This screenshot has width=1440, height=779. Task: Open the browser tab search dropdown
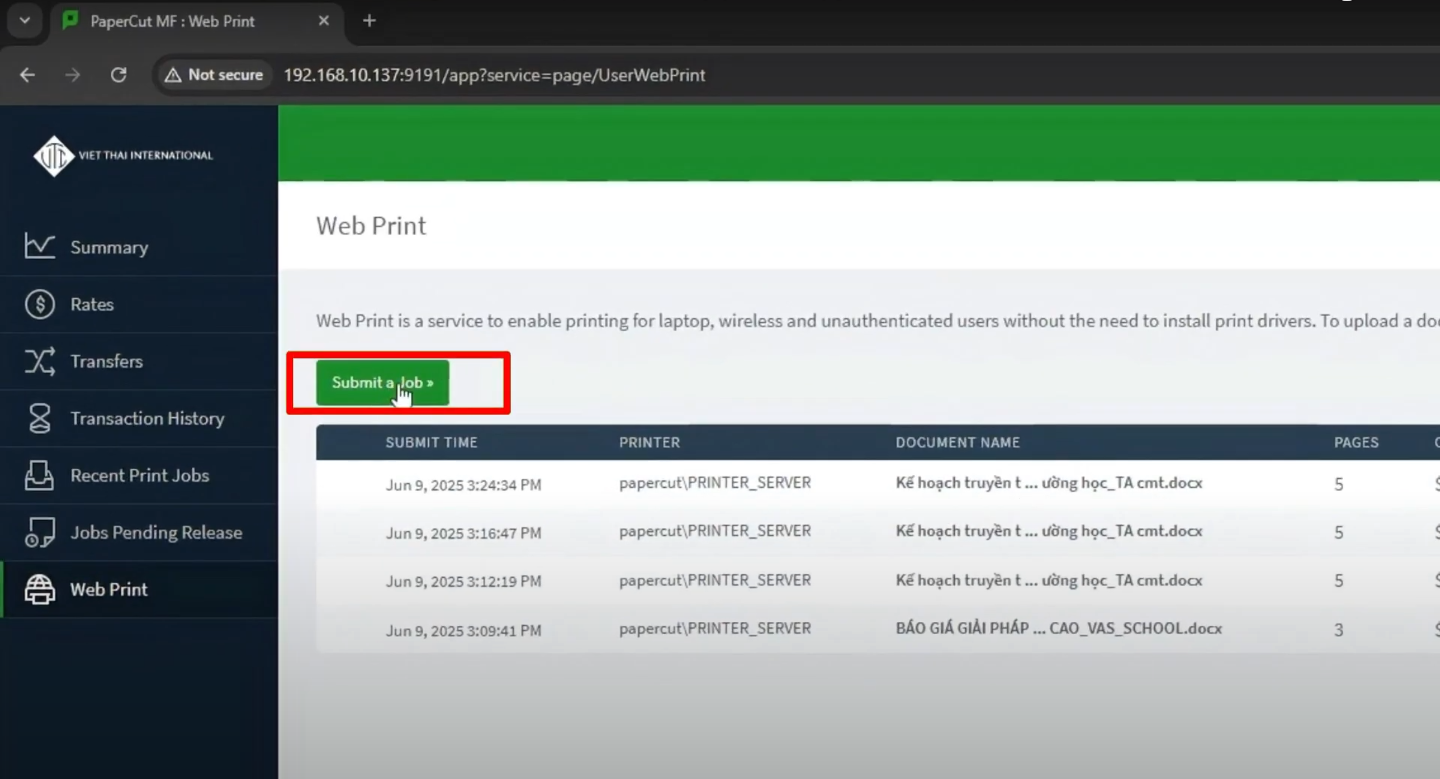[25, 21]
